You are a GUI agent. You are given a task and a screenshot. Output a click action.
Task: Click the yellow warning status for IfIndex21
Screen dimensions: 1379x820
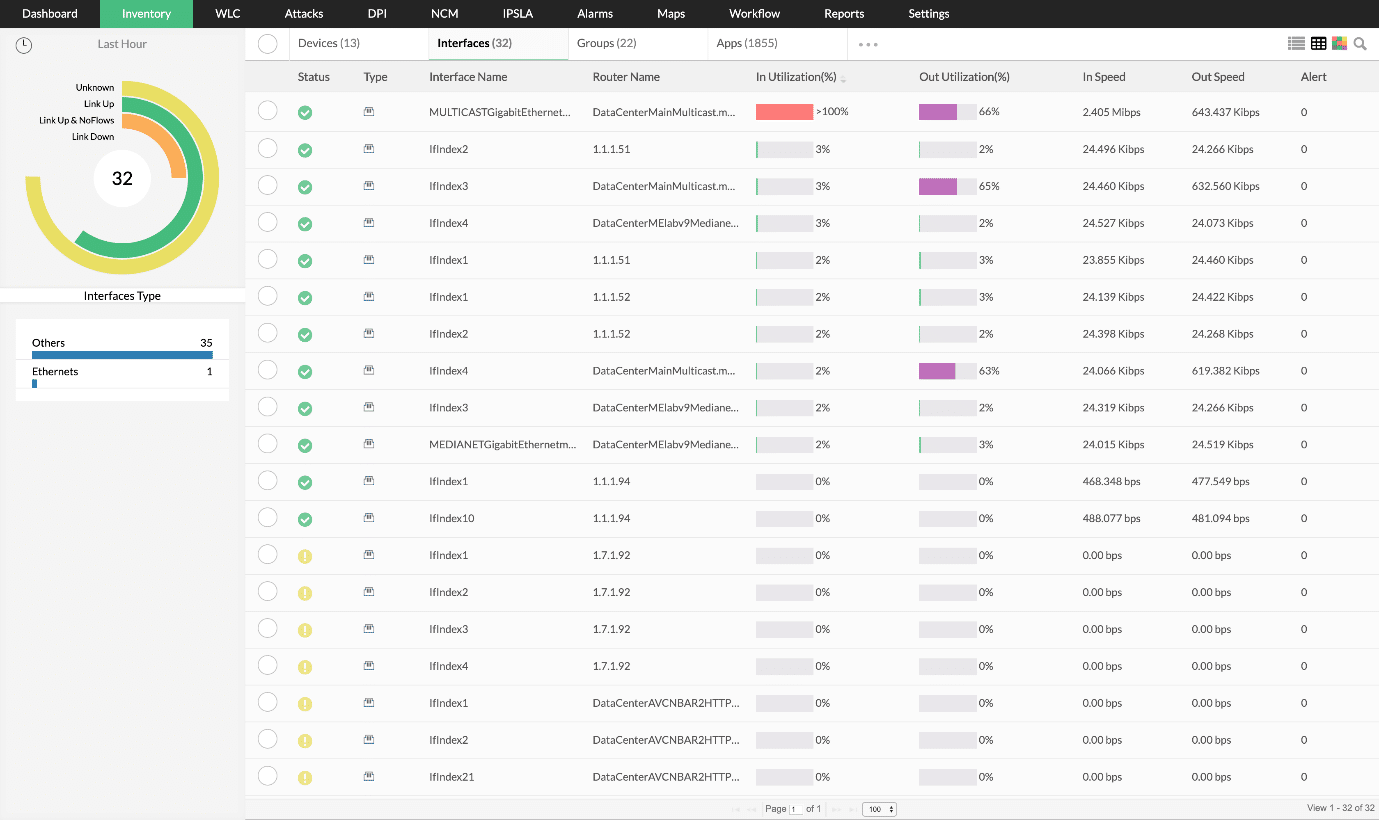tap(305, 777)
